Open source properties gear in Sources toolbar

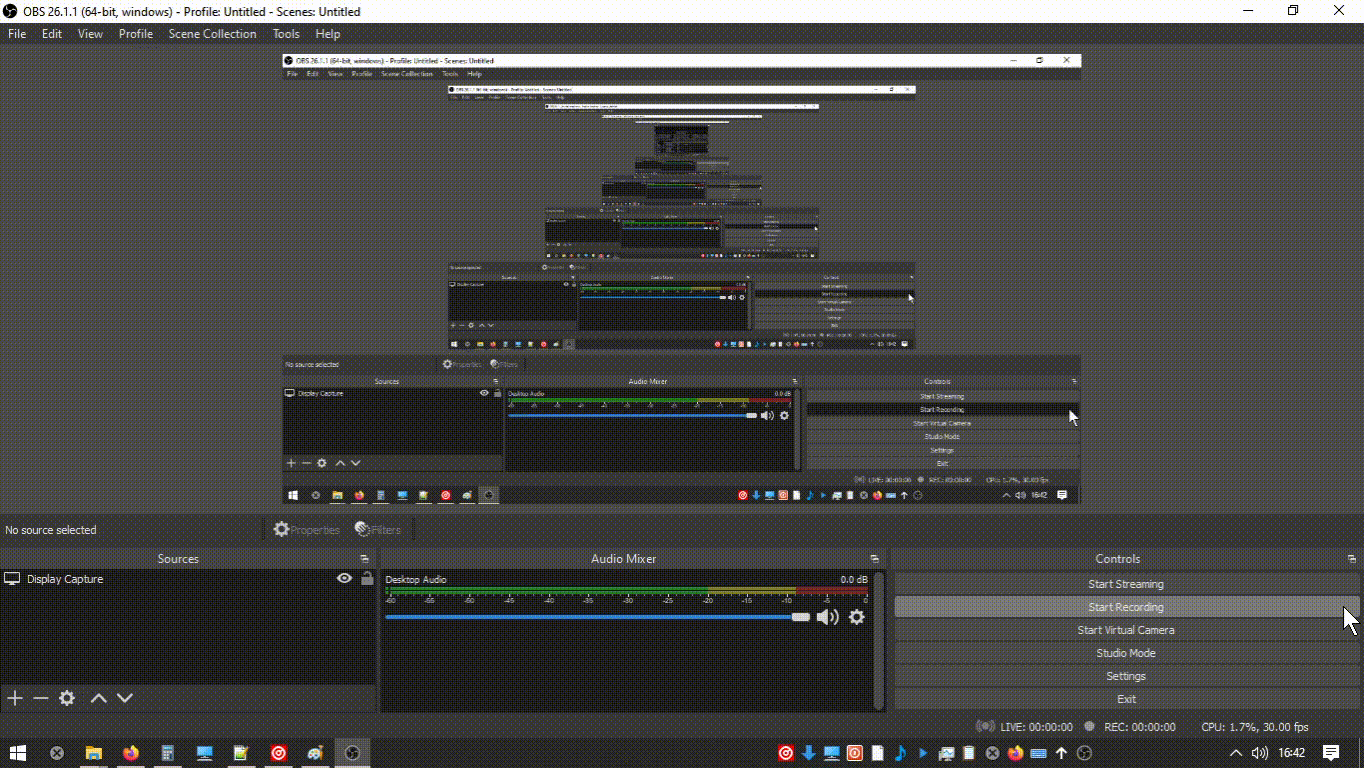[x=67, y=698]
